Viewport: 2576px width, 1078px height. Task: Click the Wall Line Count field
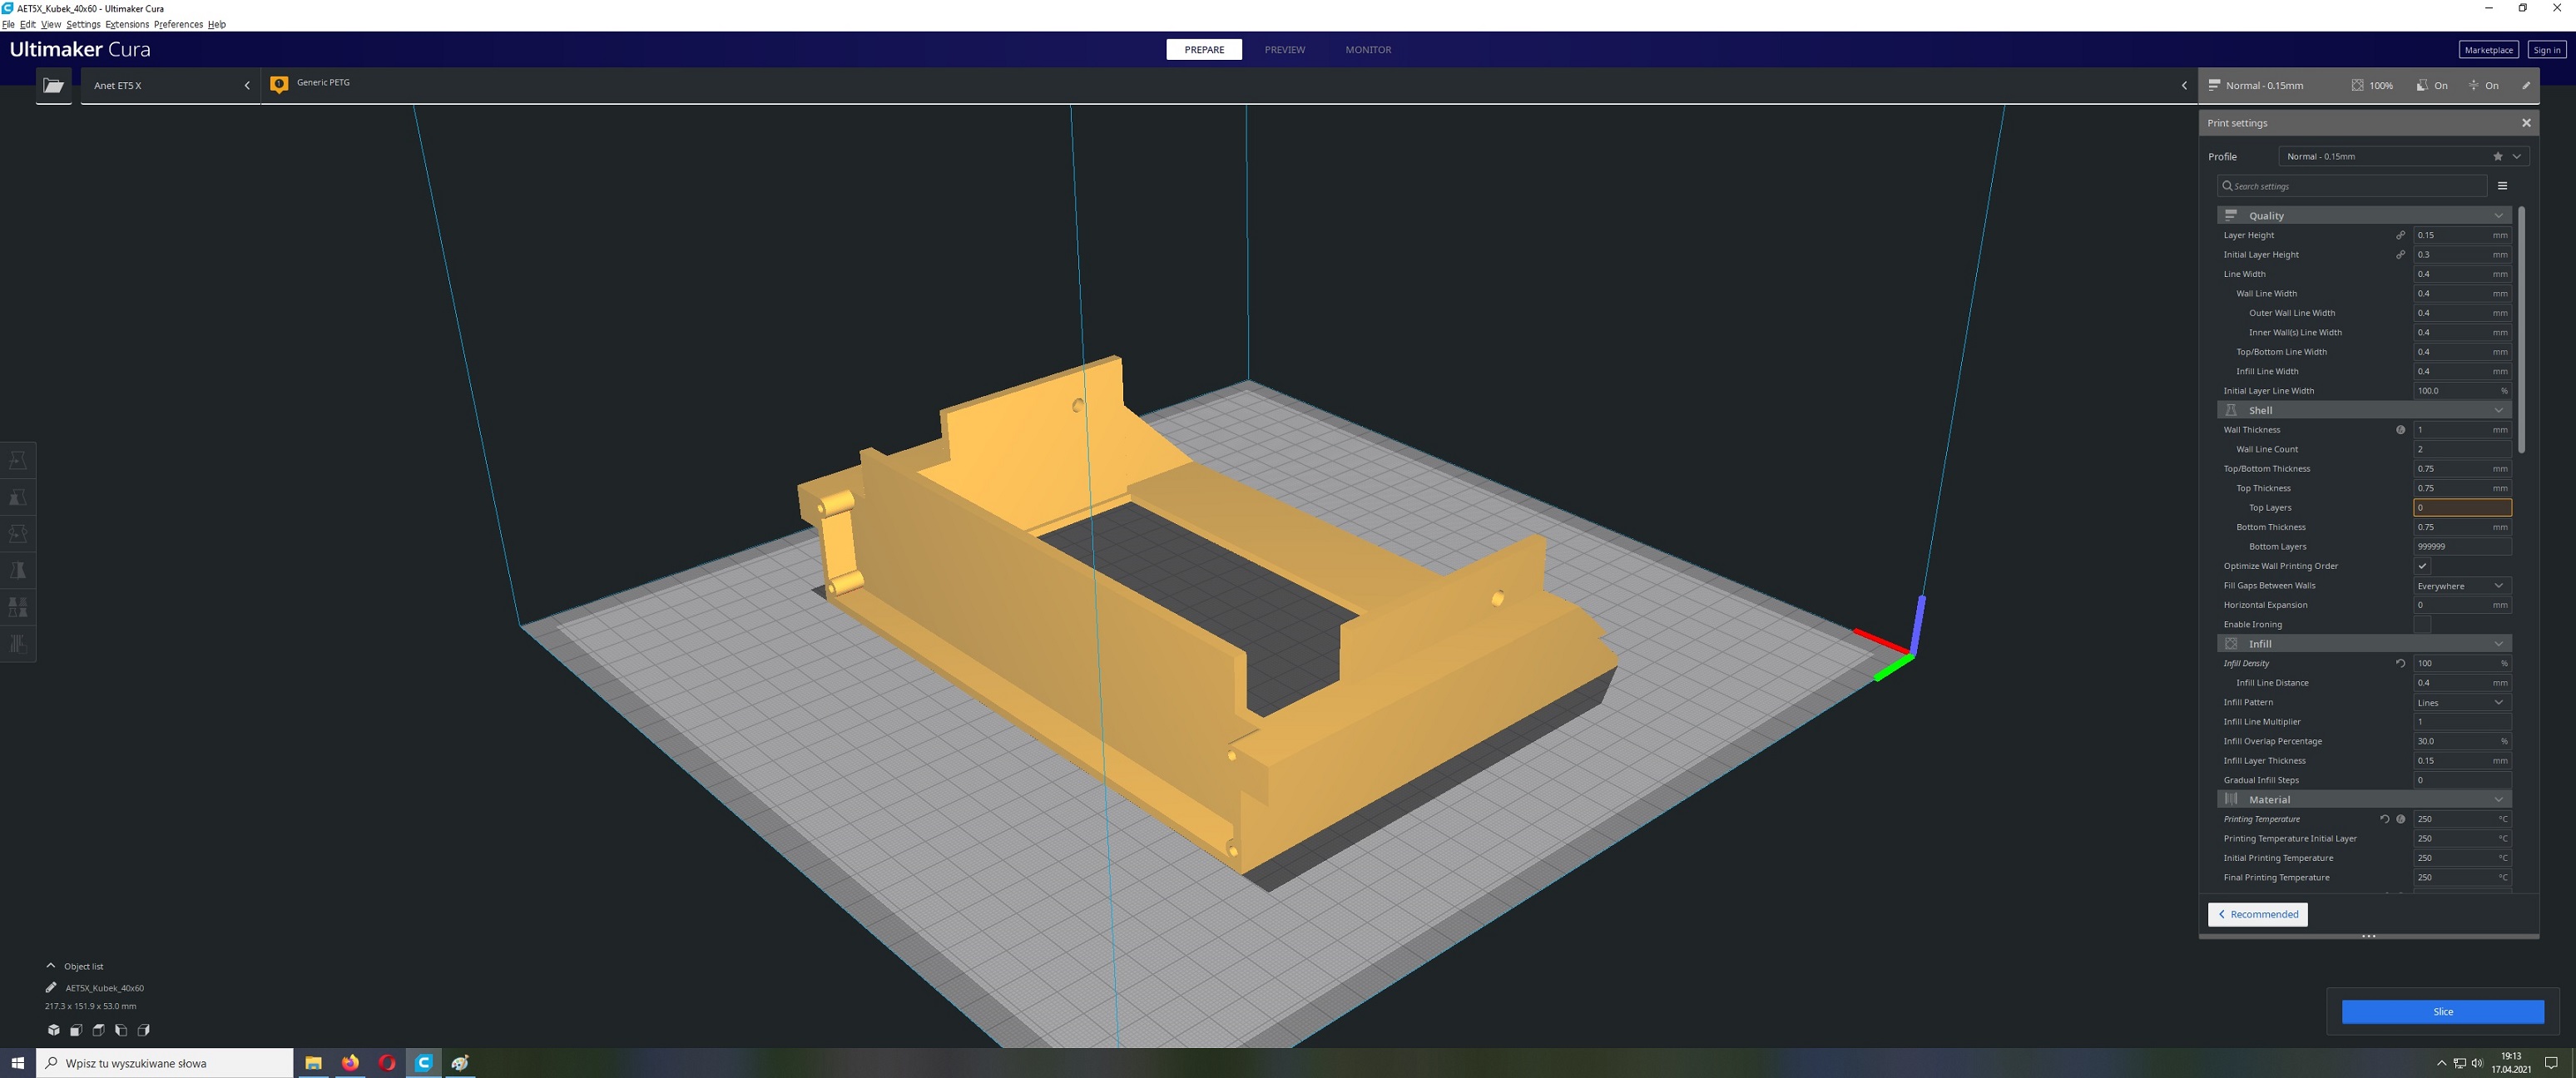tap(2462, 449)
